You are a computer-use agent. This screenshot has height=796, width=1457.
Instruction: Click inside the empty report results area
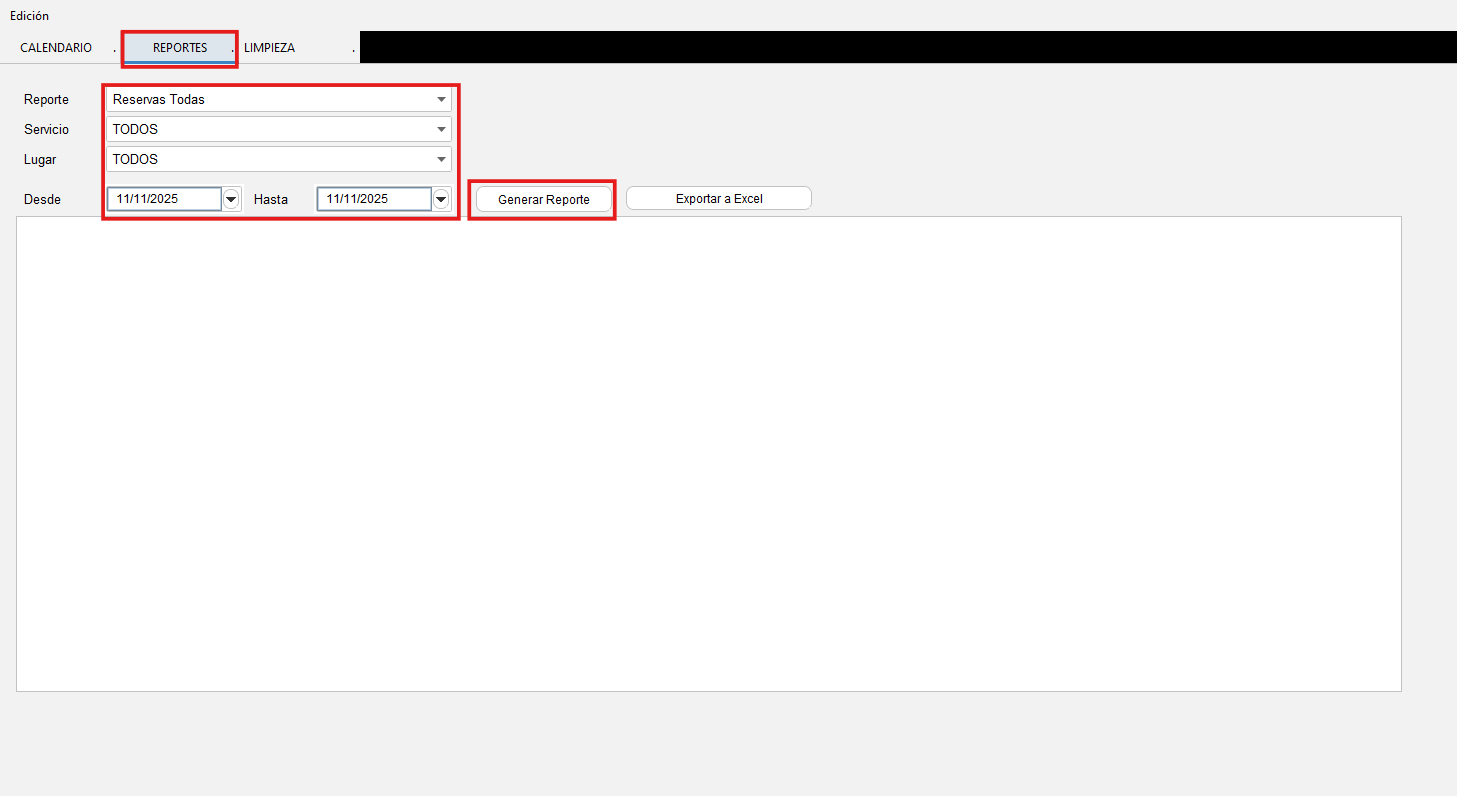[708, 453]
